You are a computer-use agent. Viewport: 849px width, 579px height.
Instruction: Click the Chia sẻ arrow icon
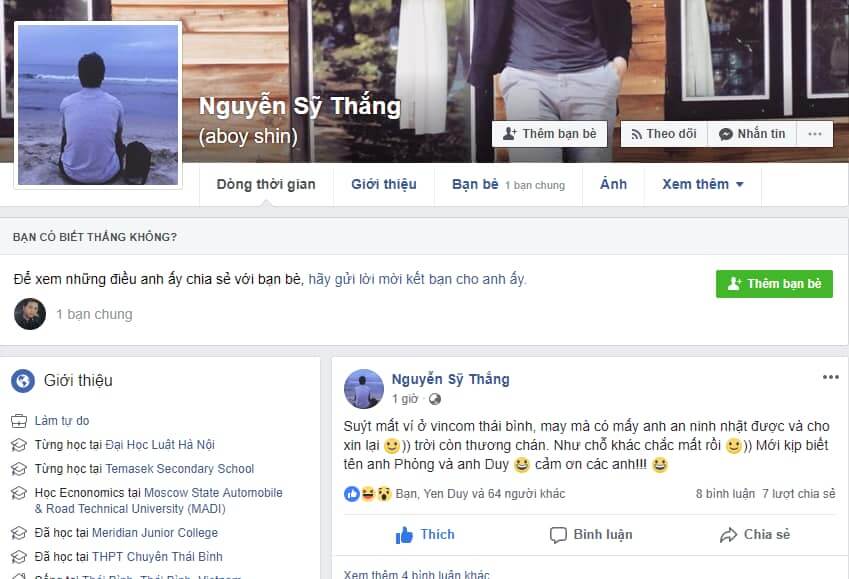pos(728,535)
